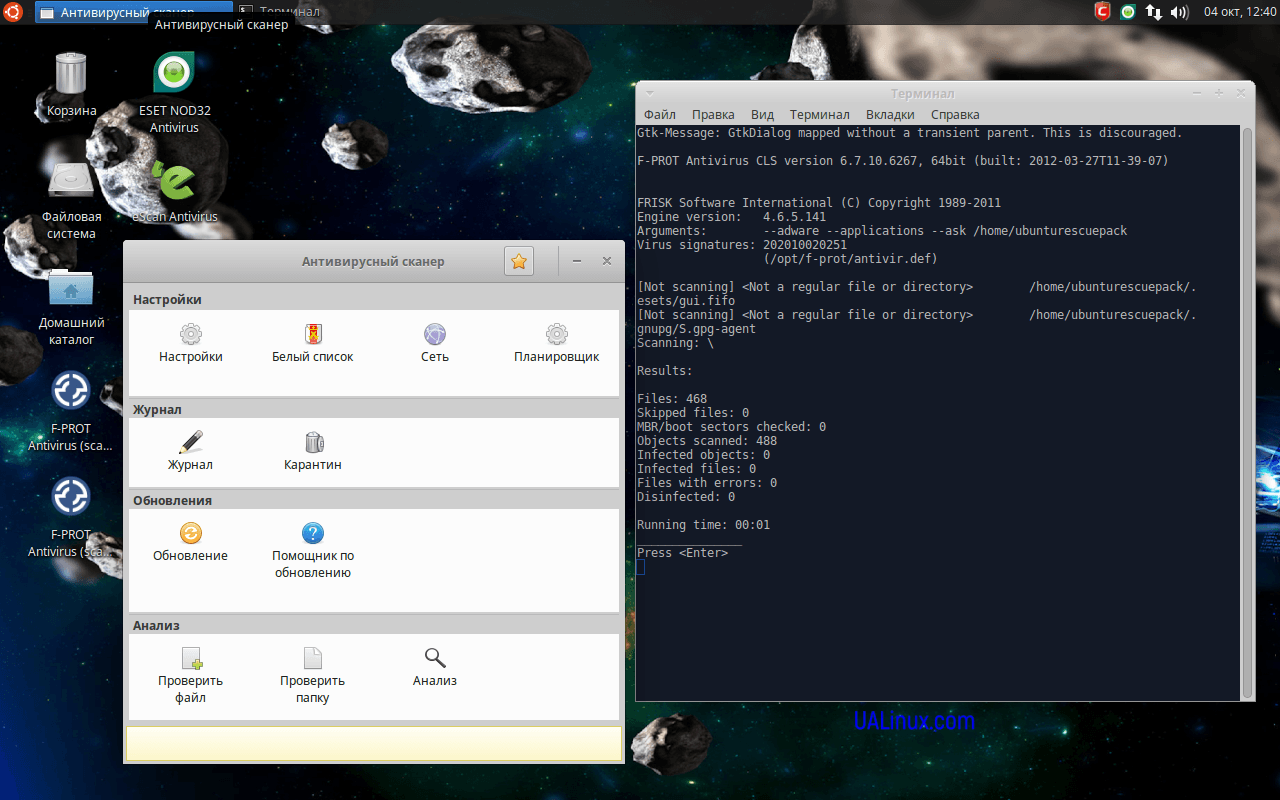Screen dimensions: 1280x800
Task: Select the bottom-most F-PROT Antivirus desktop icon
Action: coord(72,517)
